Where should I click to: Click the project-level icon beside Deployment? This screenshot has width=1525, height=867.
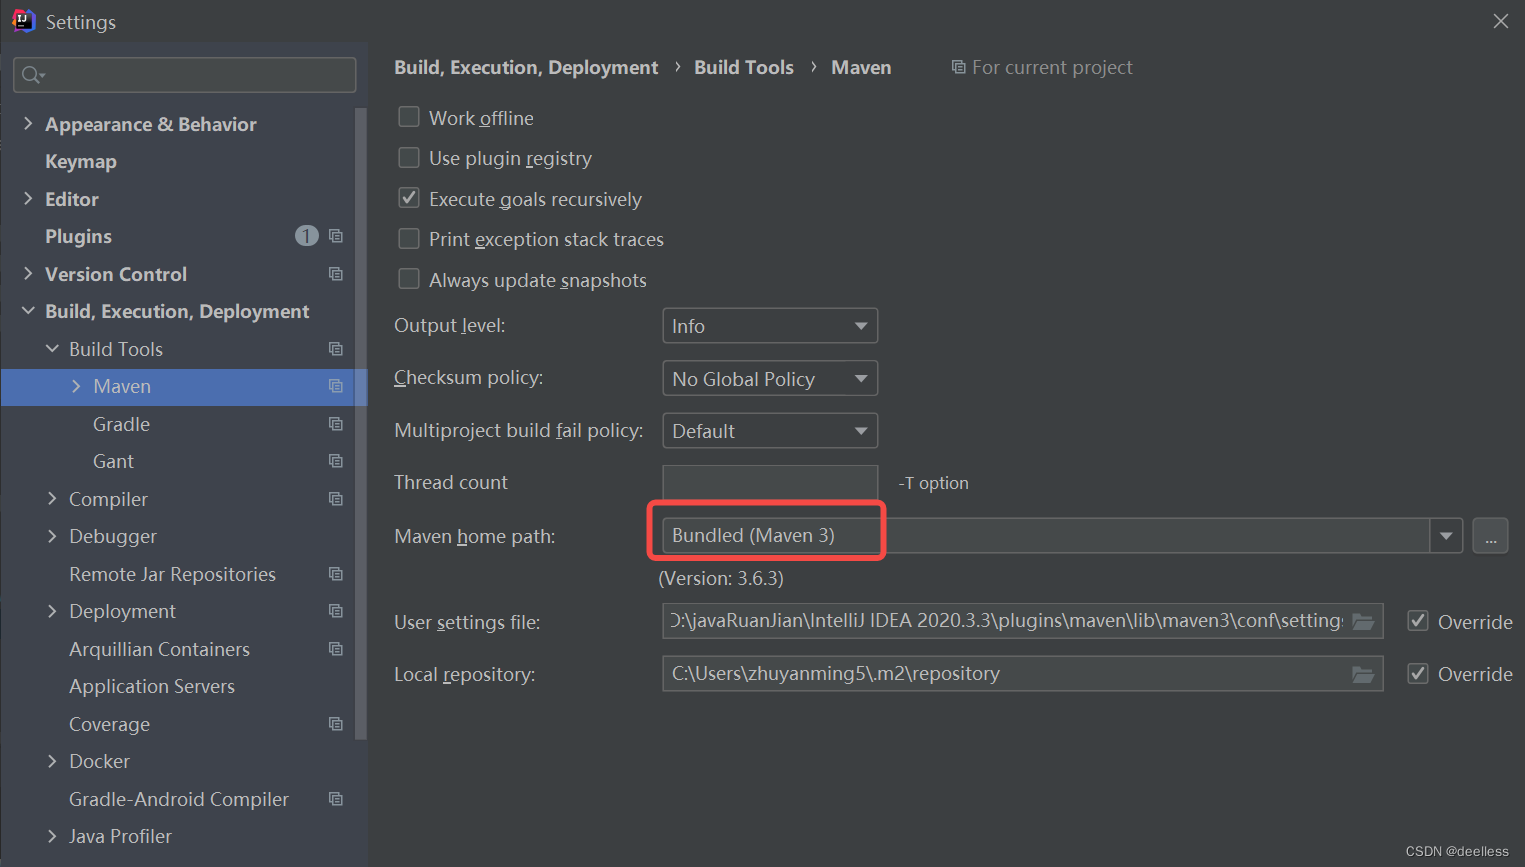click(336, 611)
